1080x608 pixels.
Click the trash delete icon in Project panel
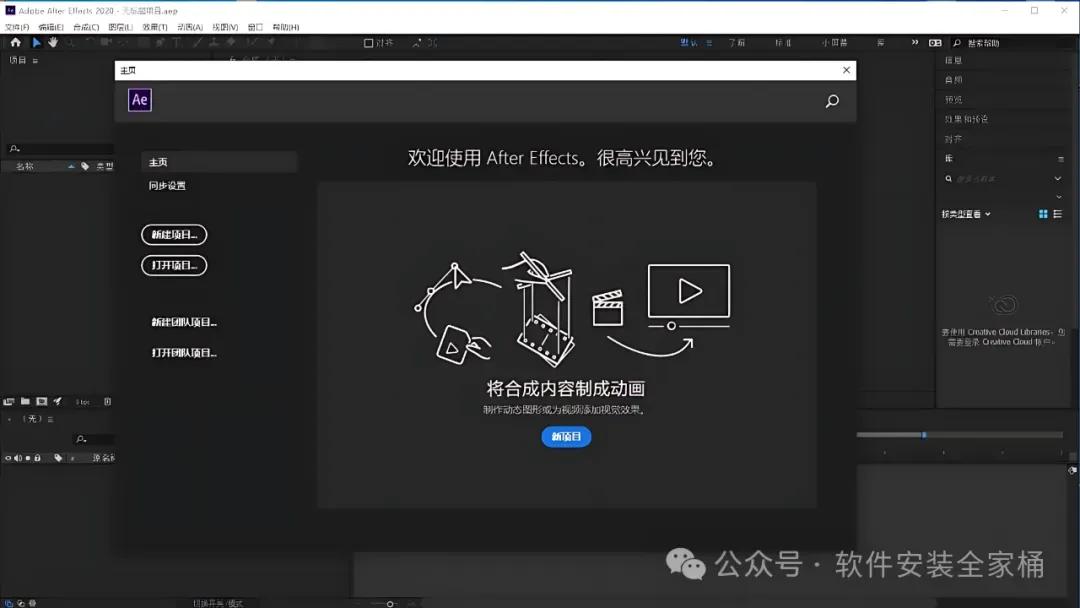107,401
